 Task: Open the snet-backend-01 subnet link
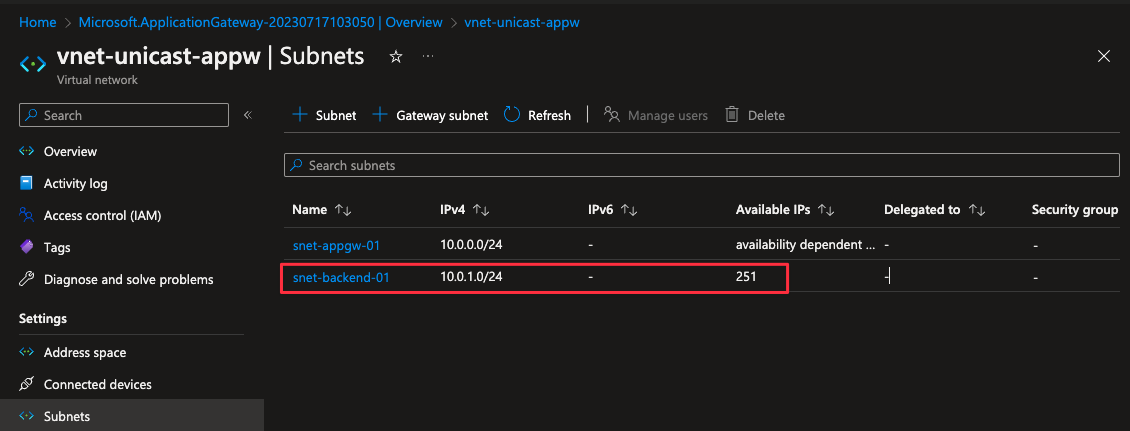tap(340, 277)
